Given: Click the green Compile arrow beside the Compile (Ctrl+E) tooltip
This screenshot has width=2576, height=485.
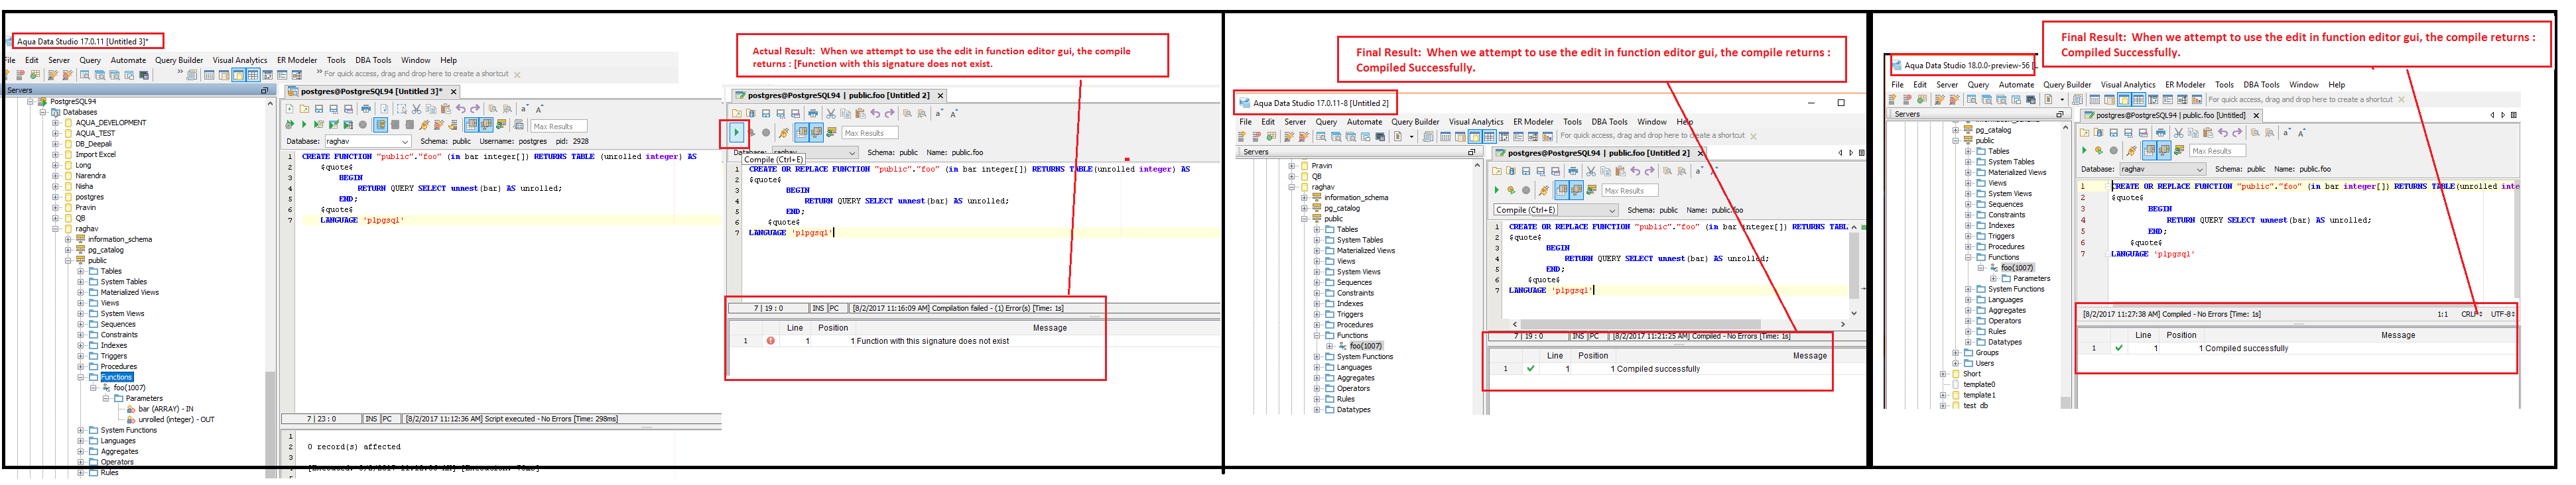Looking at the screenshot, I should pyautogui.click(x=737, y=133).
